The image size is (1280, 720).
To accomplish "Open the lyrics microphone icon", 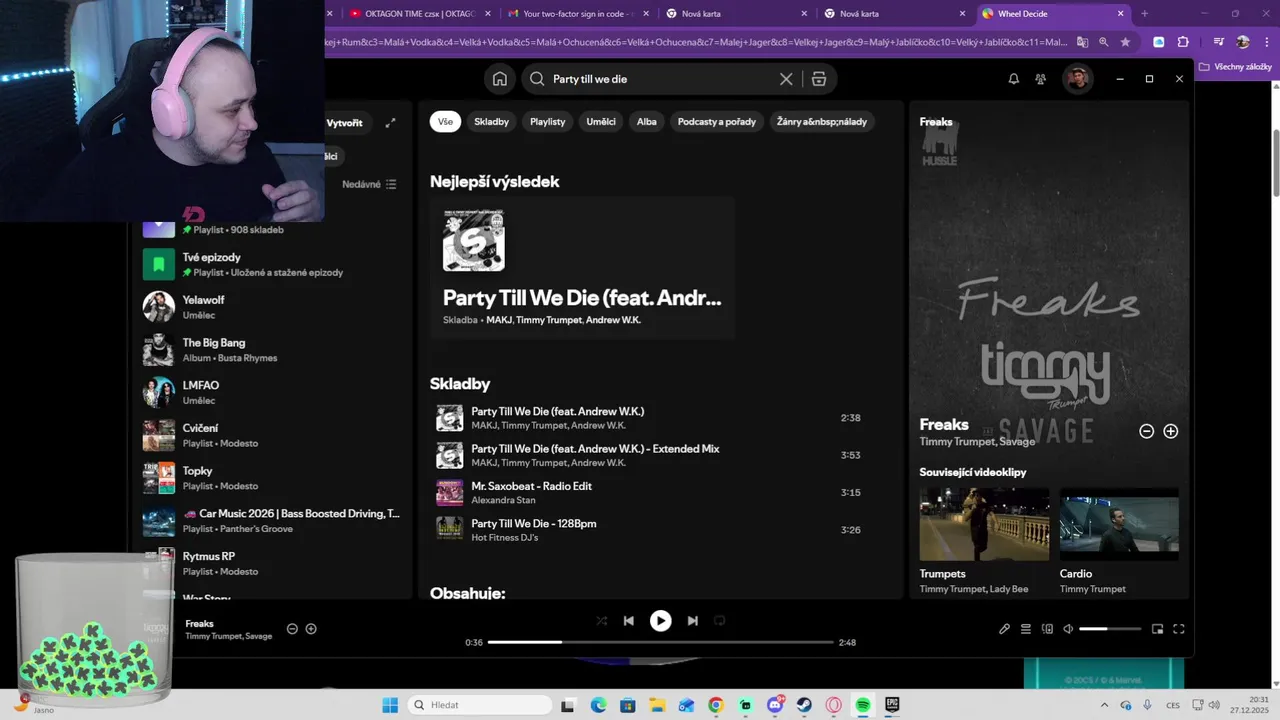I will click(1004, 629).
